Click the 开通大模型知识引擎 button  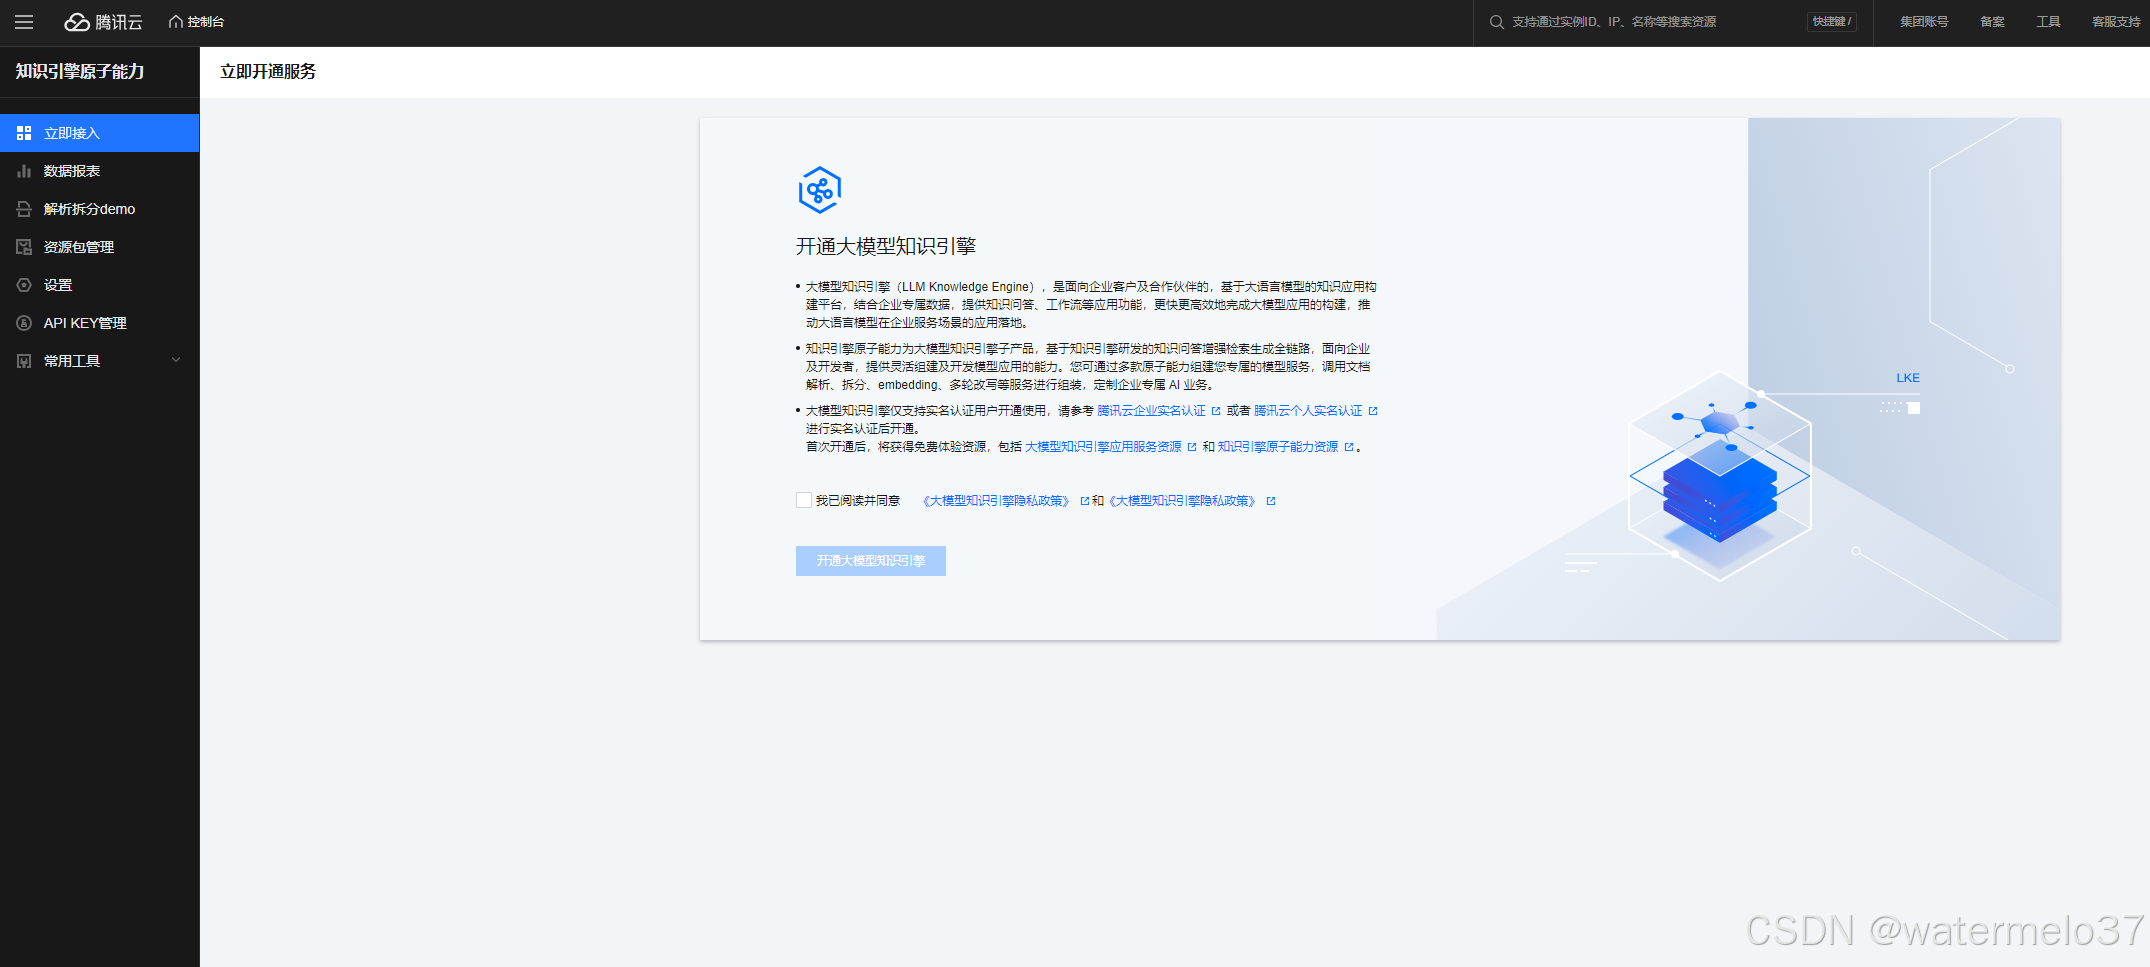(x=870, y=561)
